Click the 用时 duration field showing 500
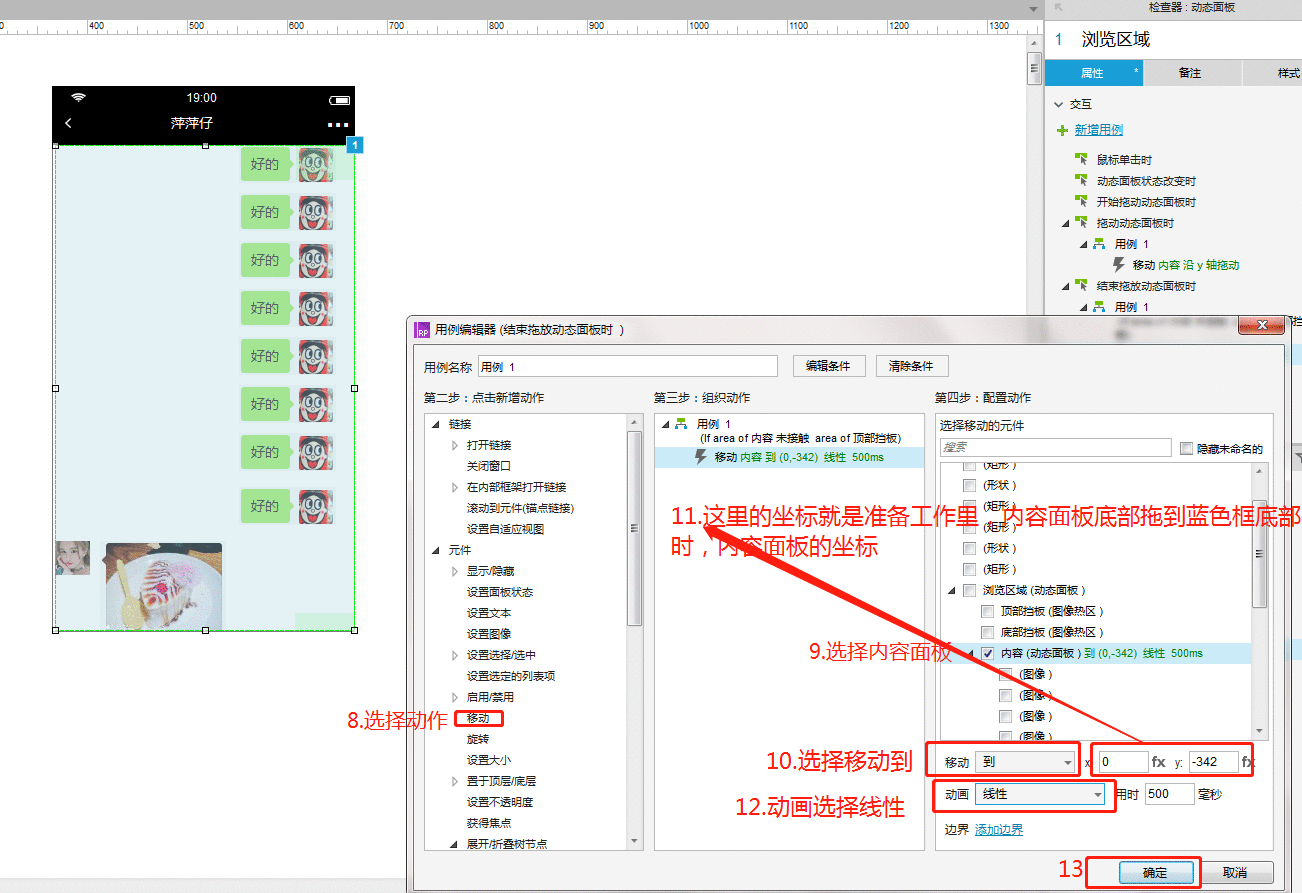The width and height of the screenshot is (1302, 893). click(x=1169, y=794)
